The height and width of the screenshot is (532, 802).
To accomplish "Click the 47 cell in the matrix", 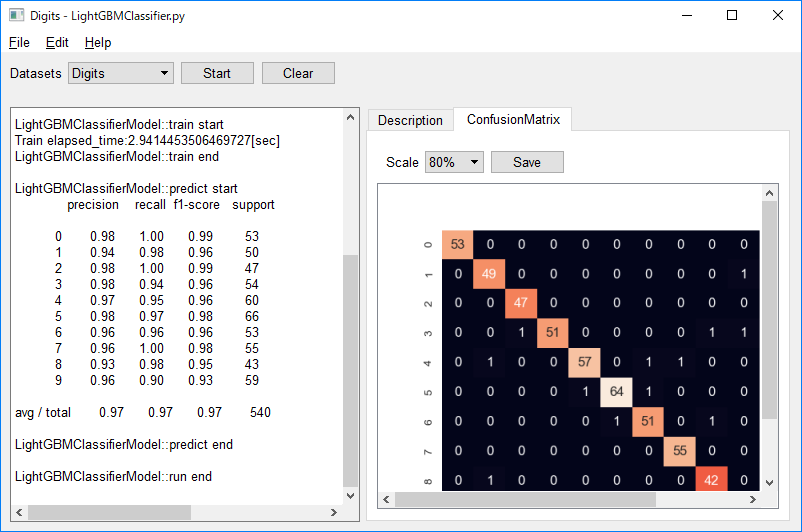I will [x=521, y=303].
